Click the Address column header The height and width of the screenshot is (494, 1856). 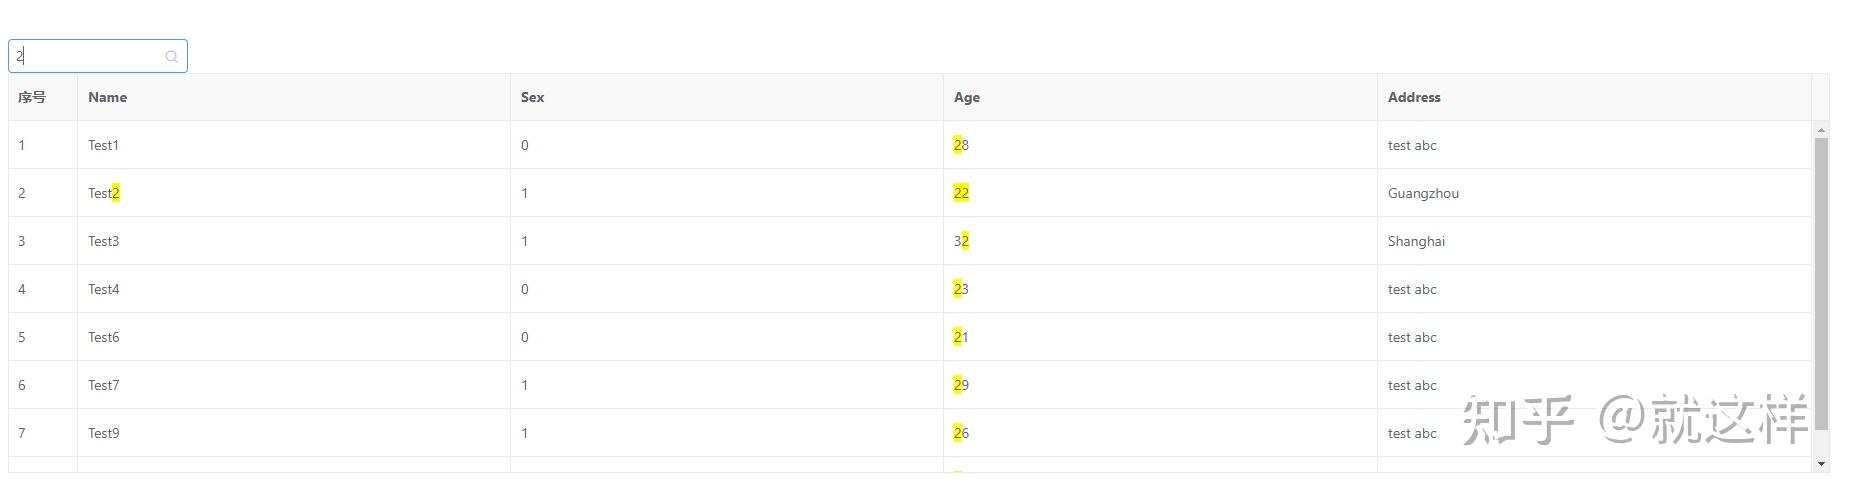[1413, 97]
